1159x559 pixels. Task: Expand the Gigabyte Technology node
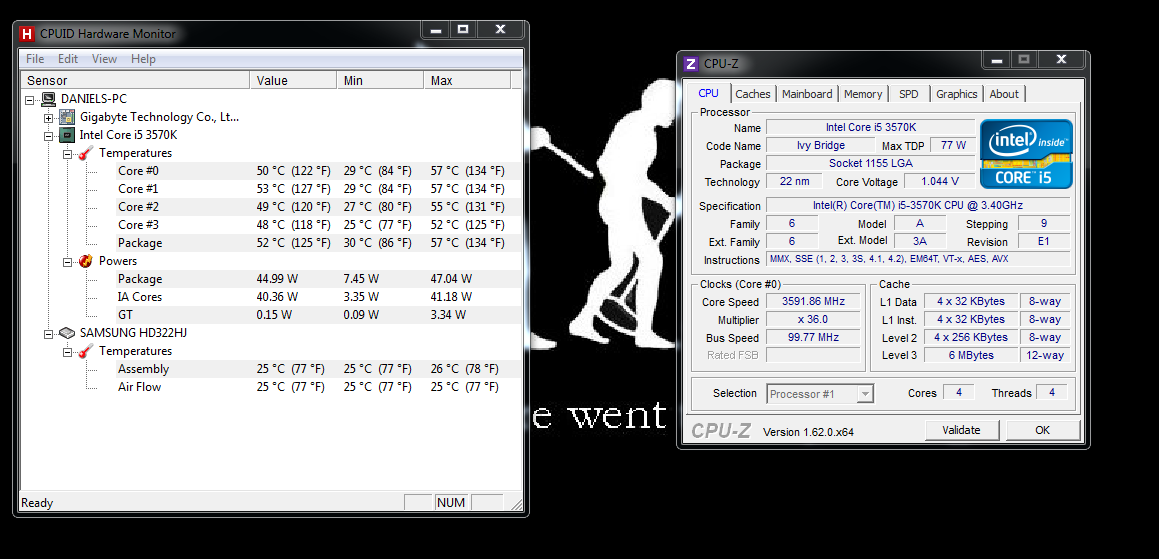click(49, 117)
